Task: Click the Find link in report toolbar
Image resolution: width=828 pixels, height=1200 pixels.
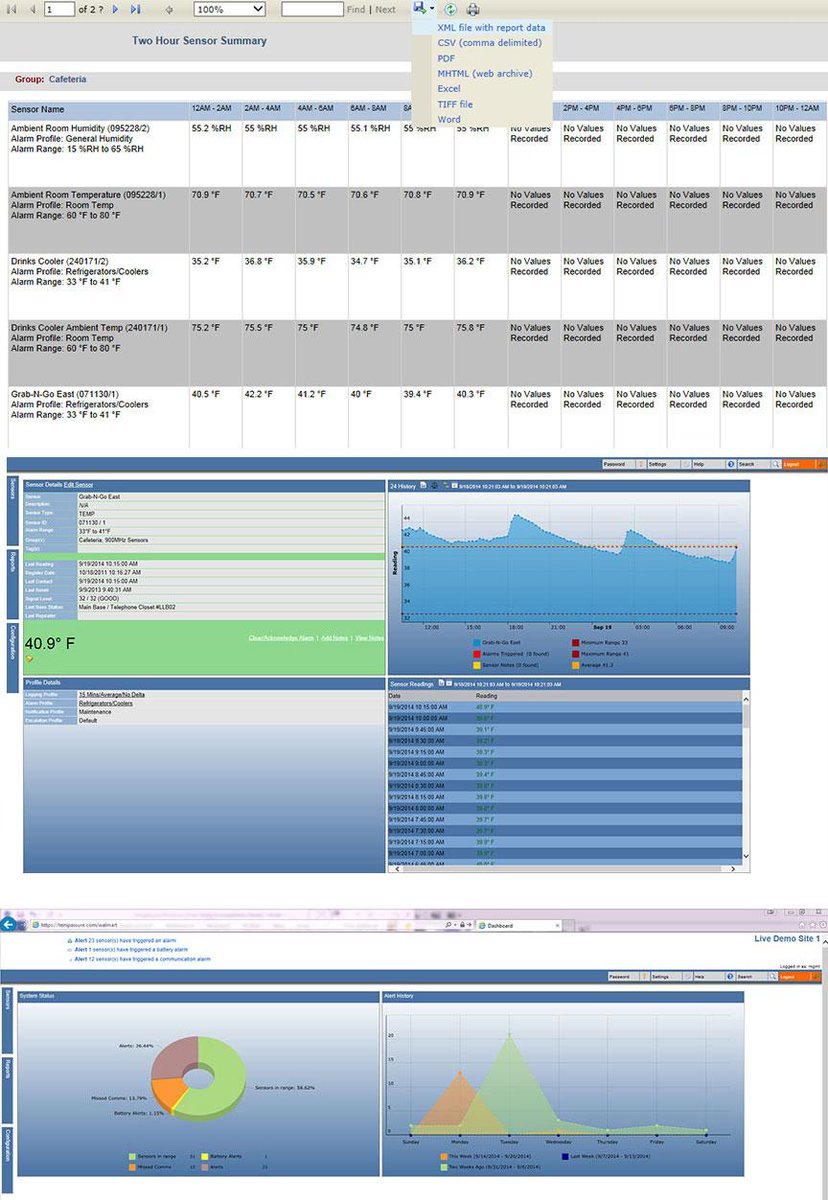Action: [x=356, y=9]
